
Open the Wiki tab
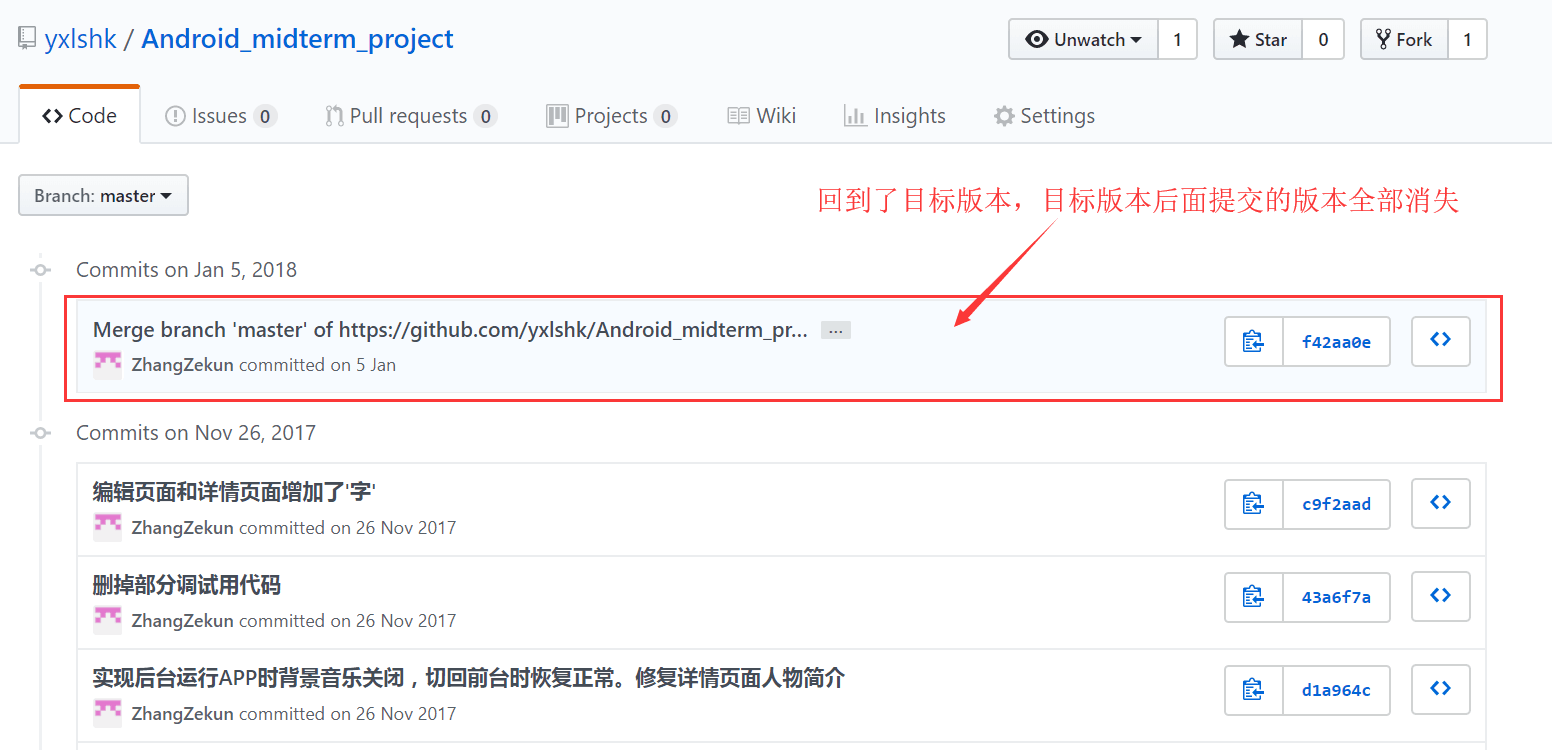pyautogui.click(x=762, y=116)
